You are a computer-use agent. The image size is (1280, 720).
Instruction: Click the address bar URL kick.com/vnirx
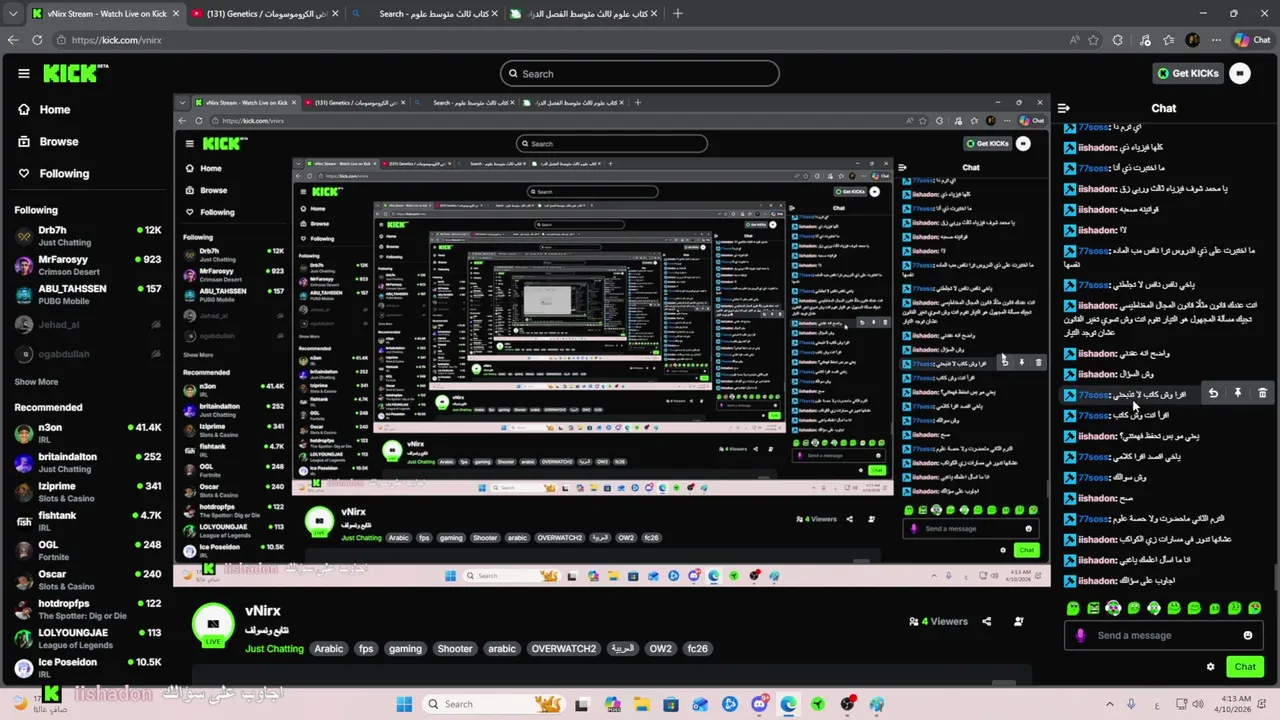pyautogui.click(x=116, y=40)
